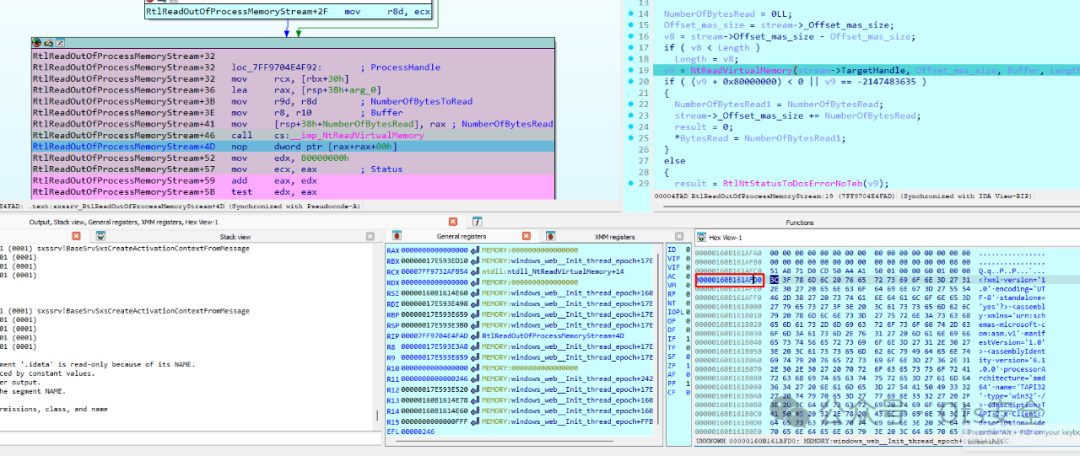The width and height of the screenshot is (1080, 456).
Task: Click the jump arrow beside RCX register
Action: [x=475, y=271]
